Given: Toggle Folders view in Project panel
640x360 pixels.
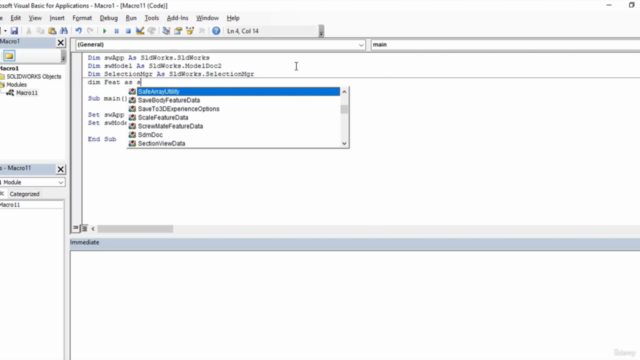Looking at the screenshot, I should [x=9, y=56].
